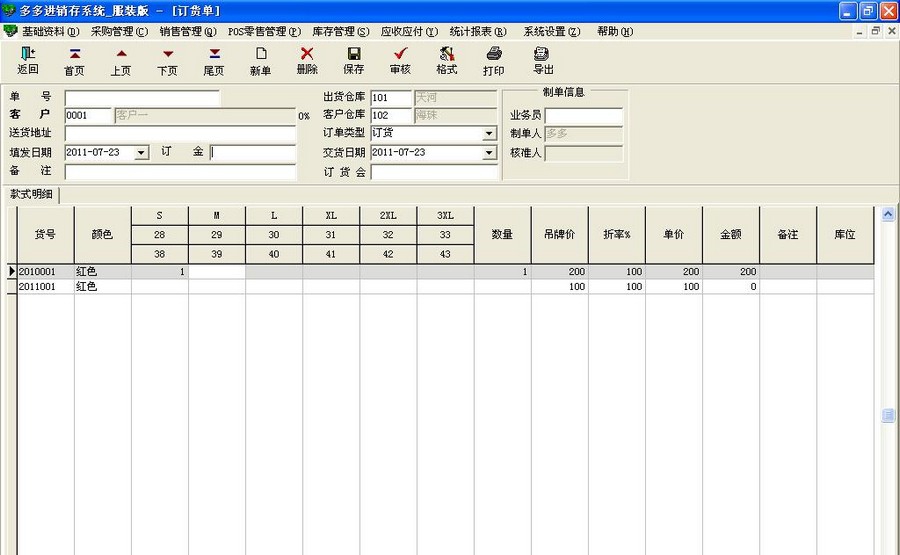900x555 pixels.
Task: Open the 库存管理 menu
Action: (x=340, y=32)
